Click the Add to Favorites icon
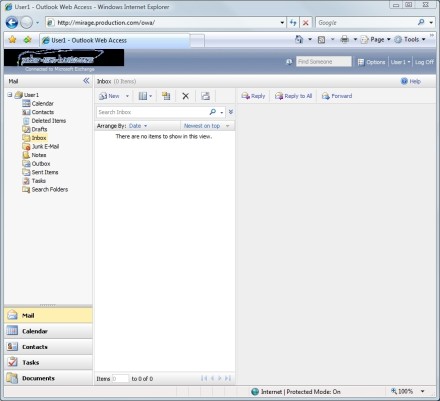Screen dimensions: 440x401 click(x=27, y=40)
